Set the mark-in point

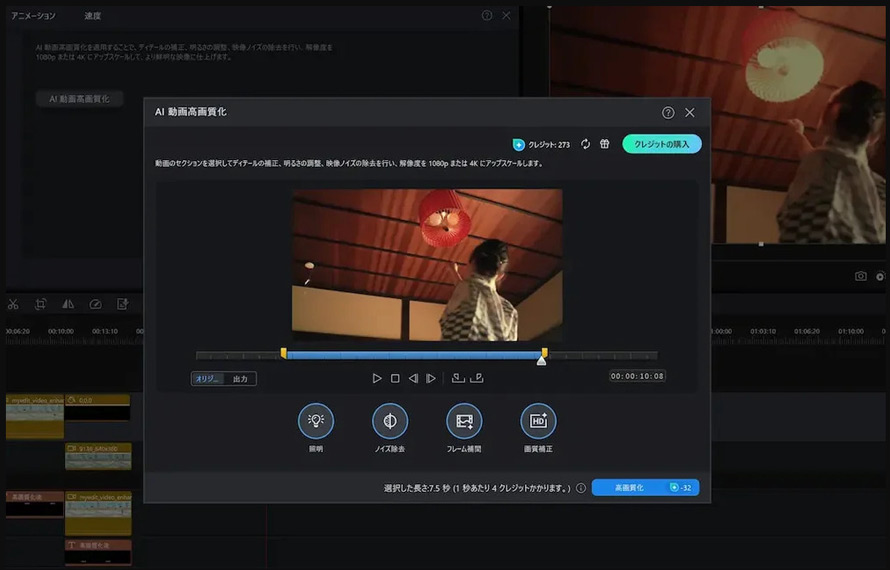457,378
